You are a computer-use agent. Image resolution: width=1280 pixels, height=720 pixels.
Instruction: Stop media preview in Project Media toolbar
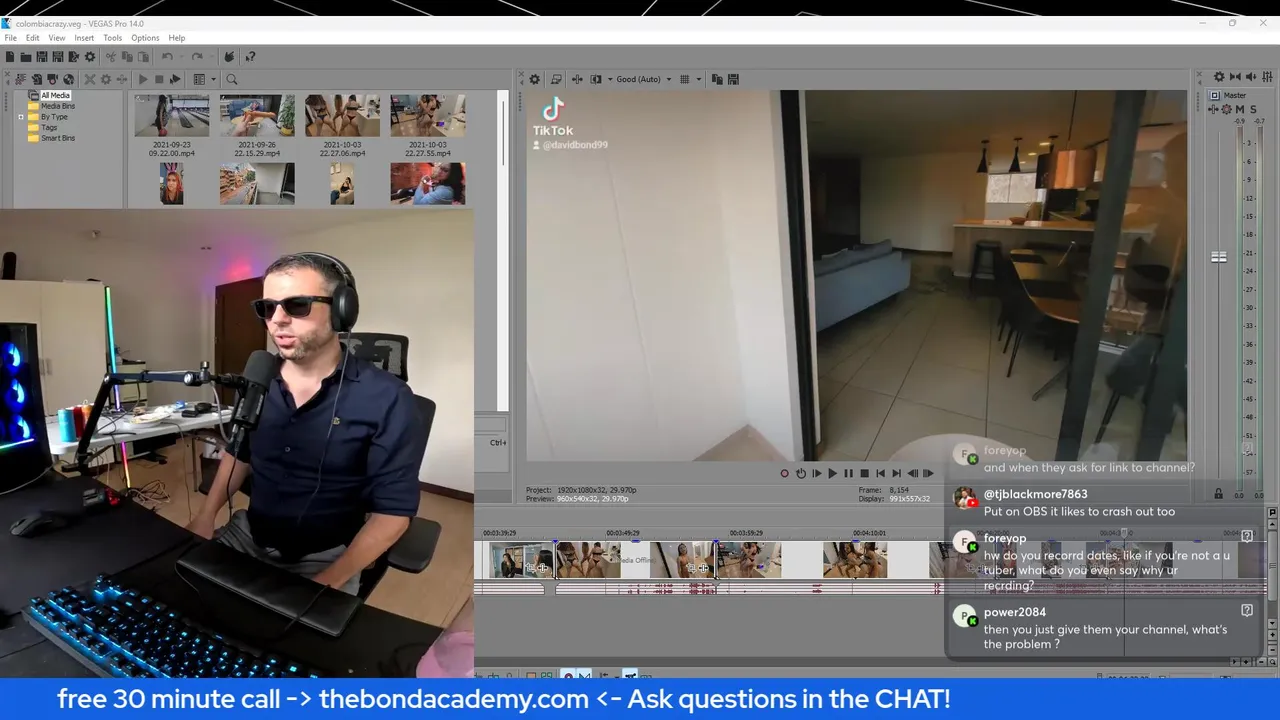pyautogui.click(x=159, y=79)
